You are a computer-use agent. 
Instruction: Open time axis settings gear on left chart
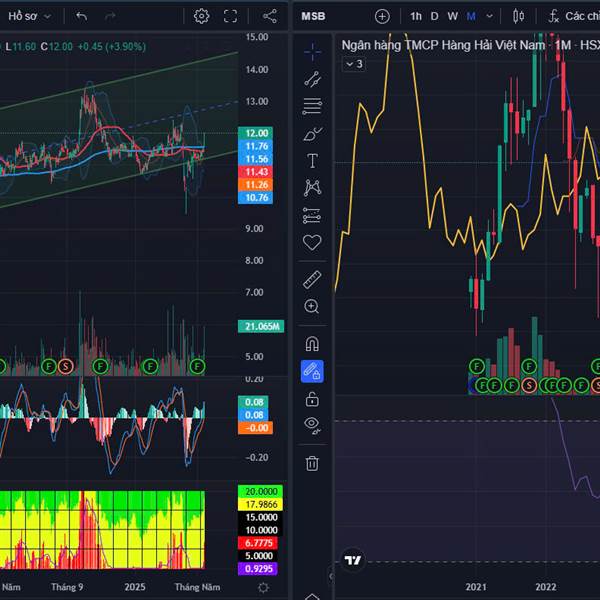(x=263, y=587)
